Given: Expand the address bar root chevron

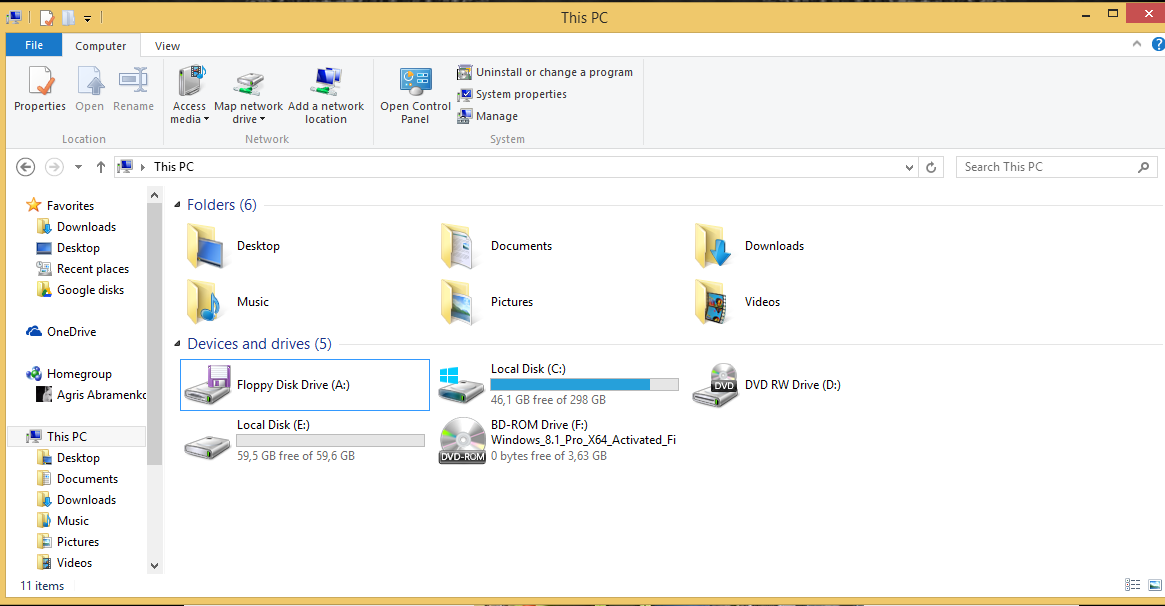Looking at the screenshot, I should point(143,167).
